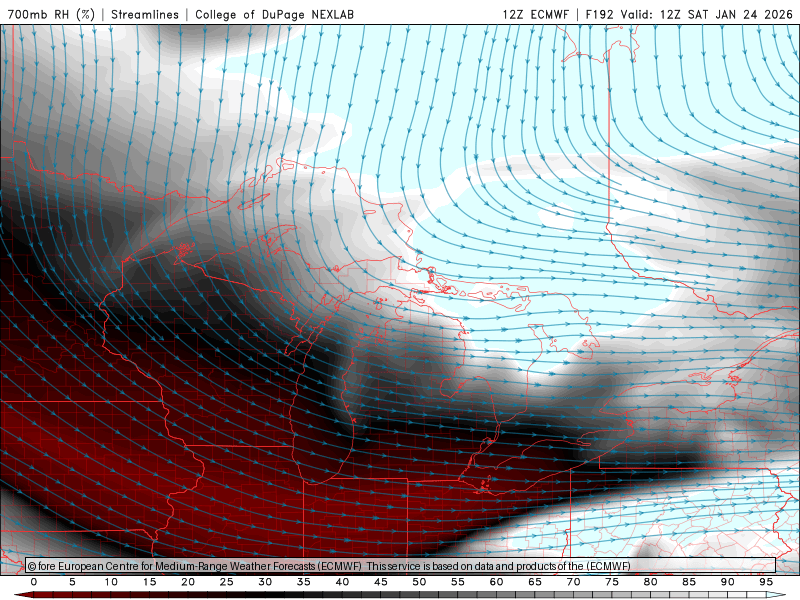
Task: Click the '12Z ECMWF' model run label
Action: [x=535, y=14]
